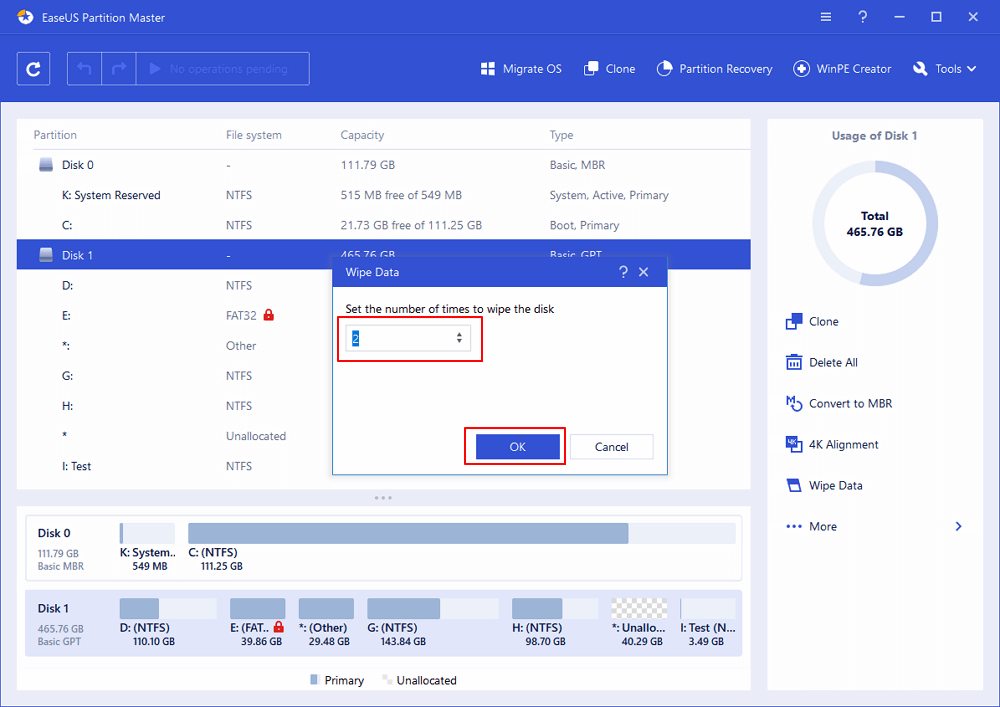Click the Refresh icon in the toolbar
Viewport: 1000px width, 707px height.
pos(34,69)
